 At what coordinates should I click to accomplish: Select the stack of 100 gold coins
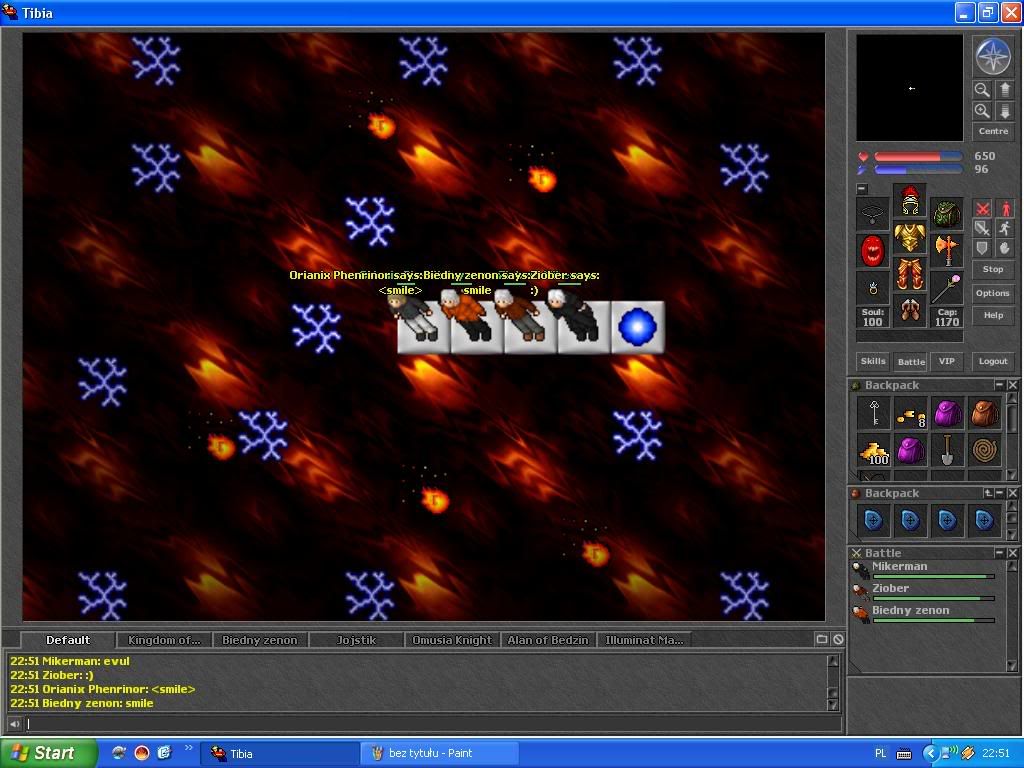[874, 451]
